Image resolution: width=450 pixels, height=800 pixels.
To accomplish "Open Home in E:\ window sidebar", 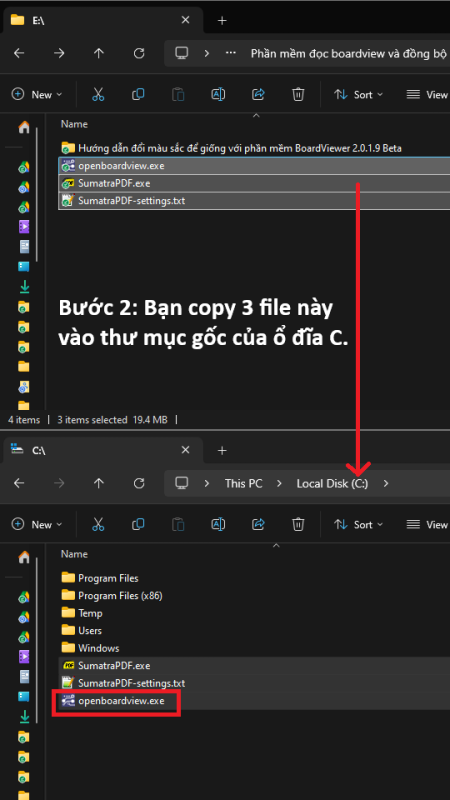I will pos(24,128).
